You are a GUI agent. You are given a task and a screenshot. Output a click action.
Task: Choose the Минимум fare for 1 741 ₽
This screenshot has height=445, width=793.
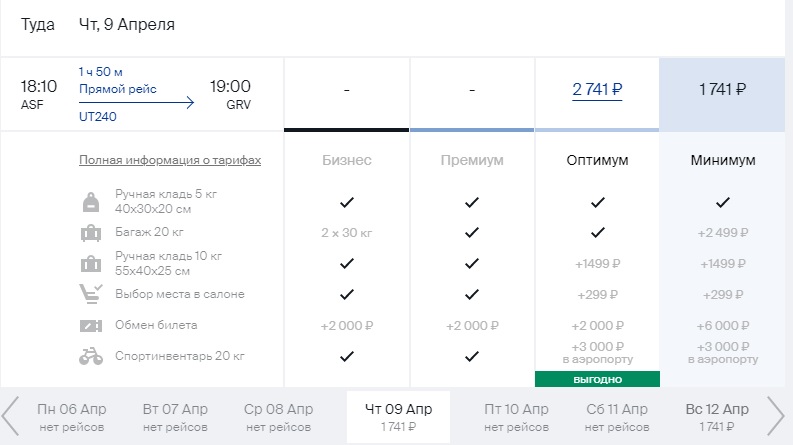pos(722,89)
